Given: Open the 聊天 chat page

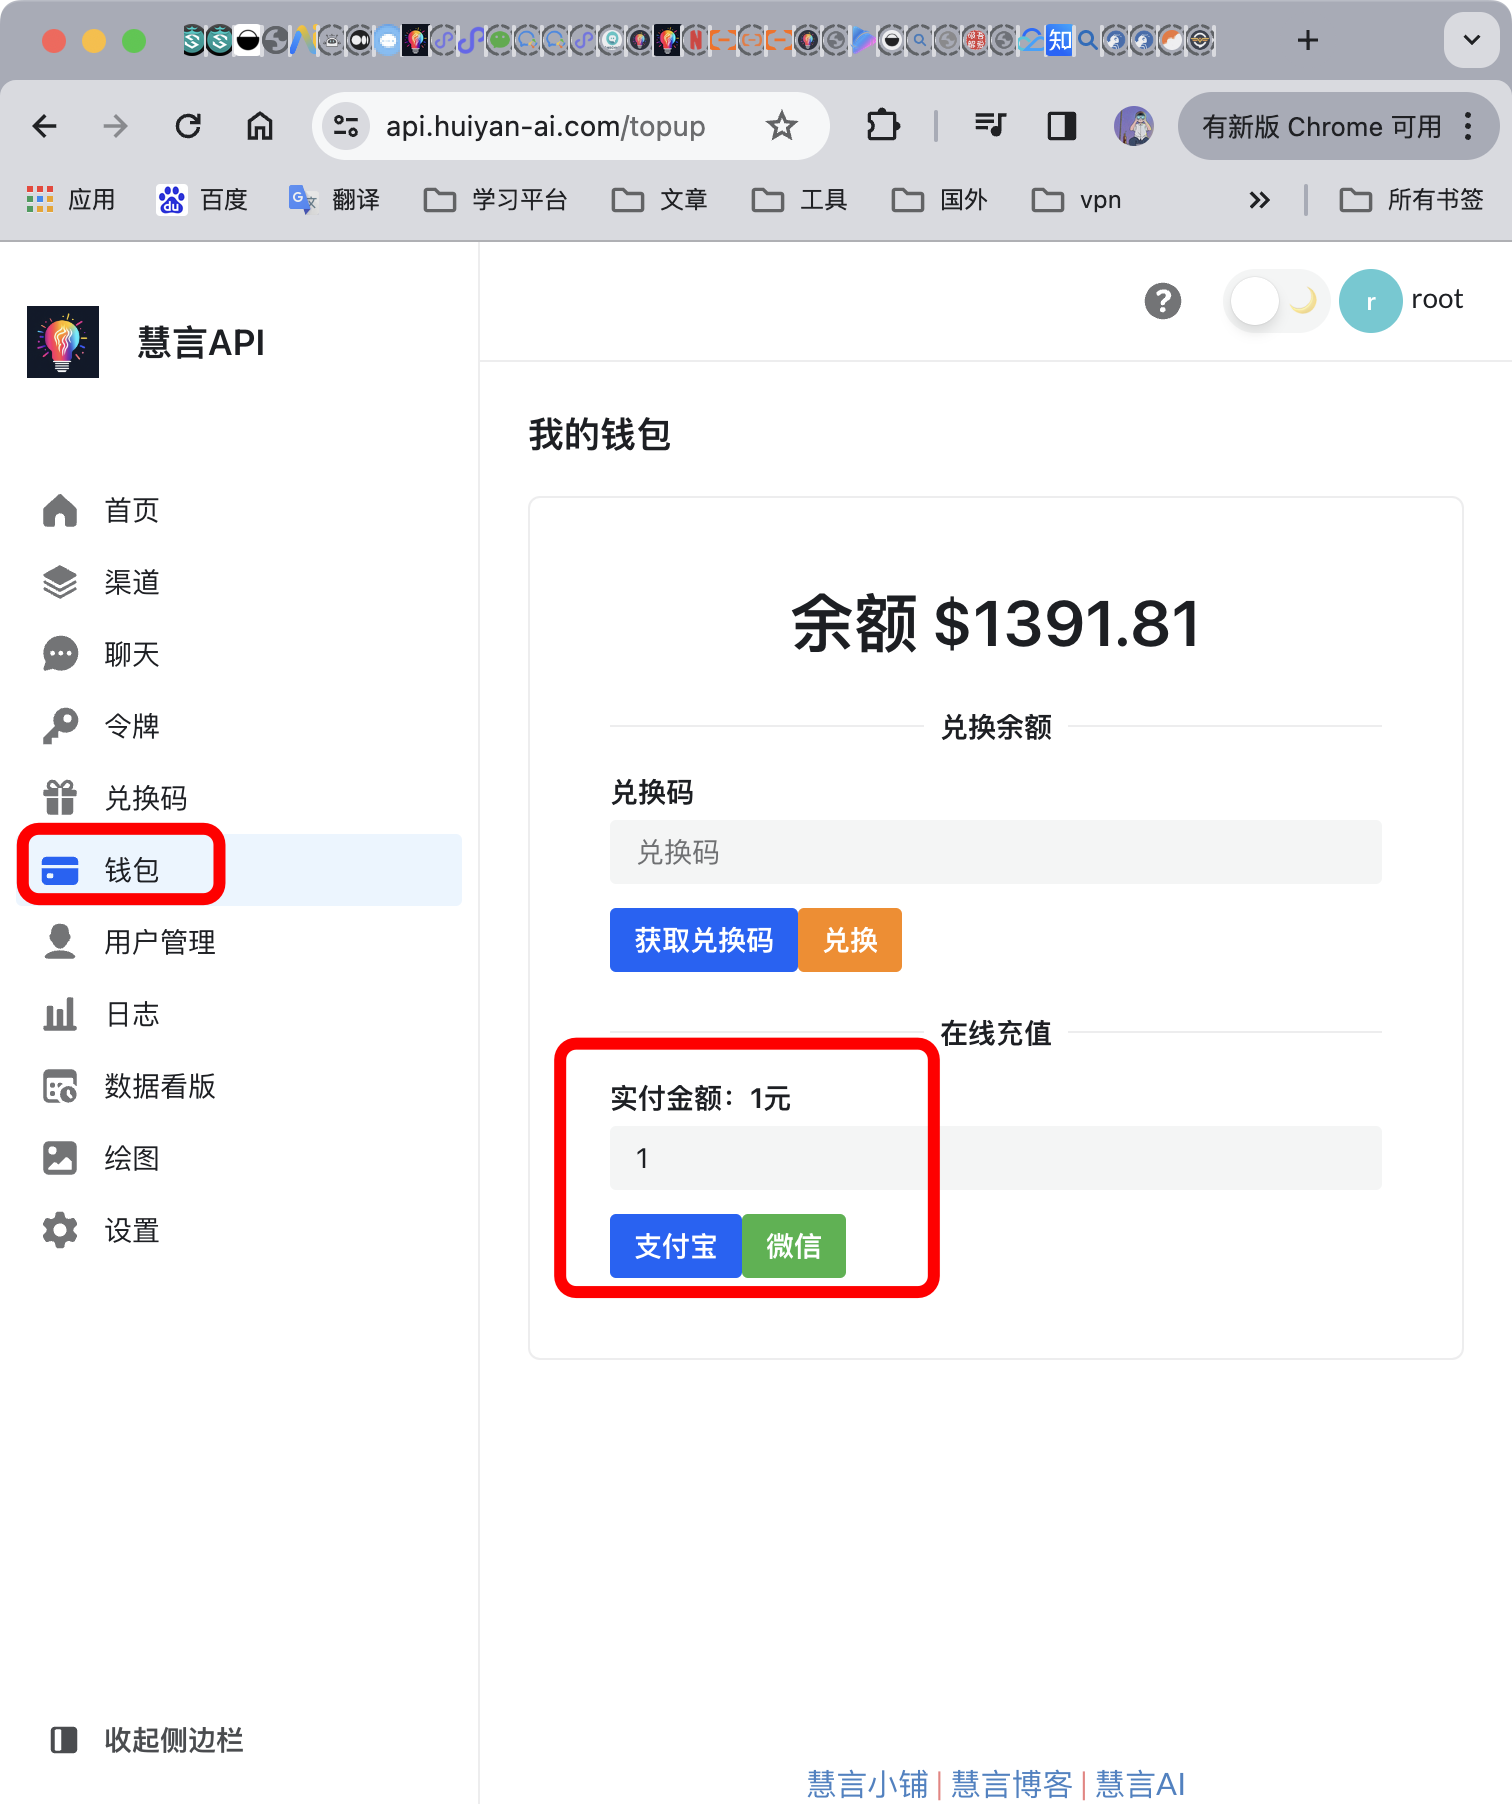Looking at the screenshot, I should pos(131,655).
